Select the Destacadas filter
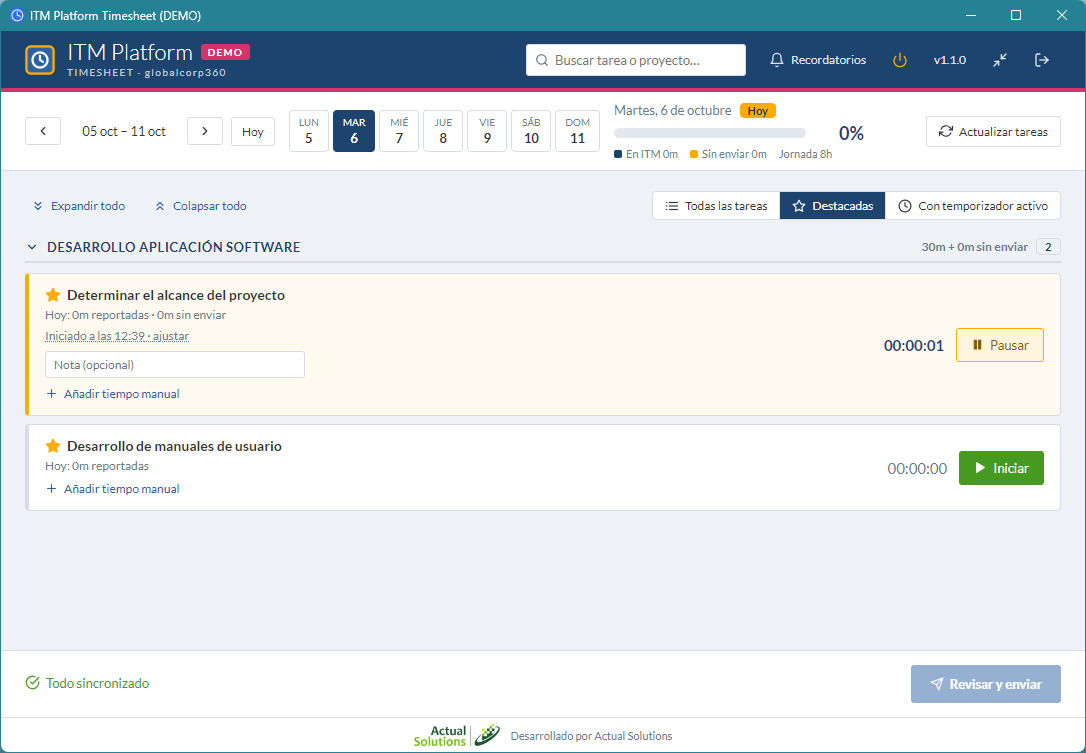 point(833,206)
